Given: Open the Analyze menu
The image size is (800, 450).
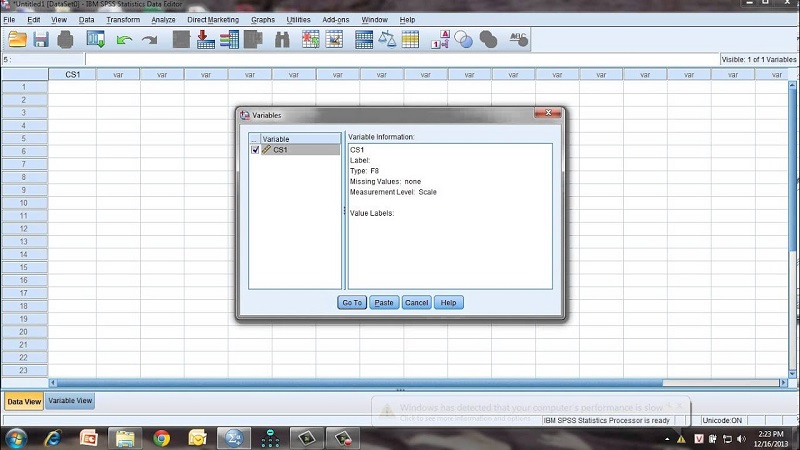Looking at the screenshot, I should pyautogui.click(x=163, y=19).
